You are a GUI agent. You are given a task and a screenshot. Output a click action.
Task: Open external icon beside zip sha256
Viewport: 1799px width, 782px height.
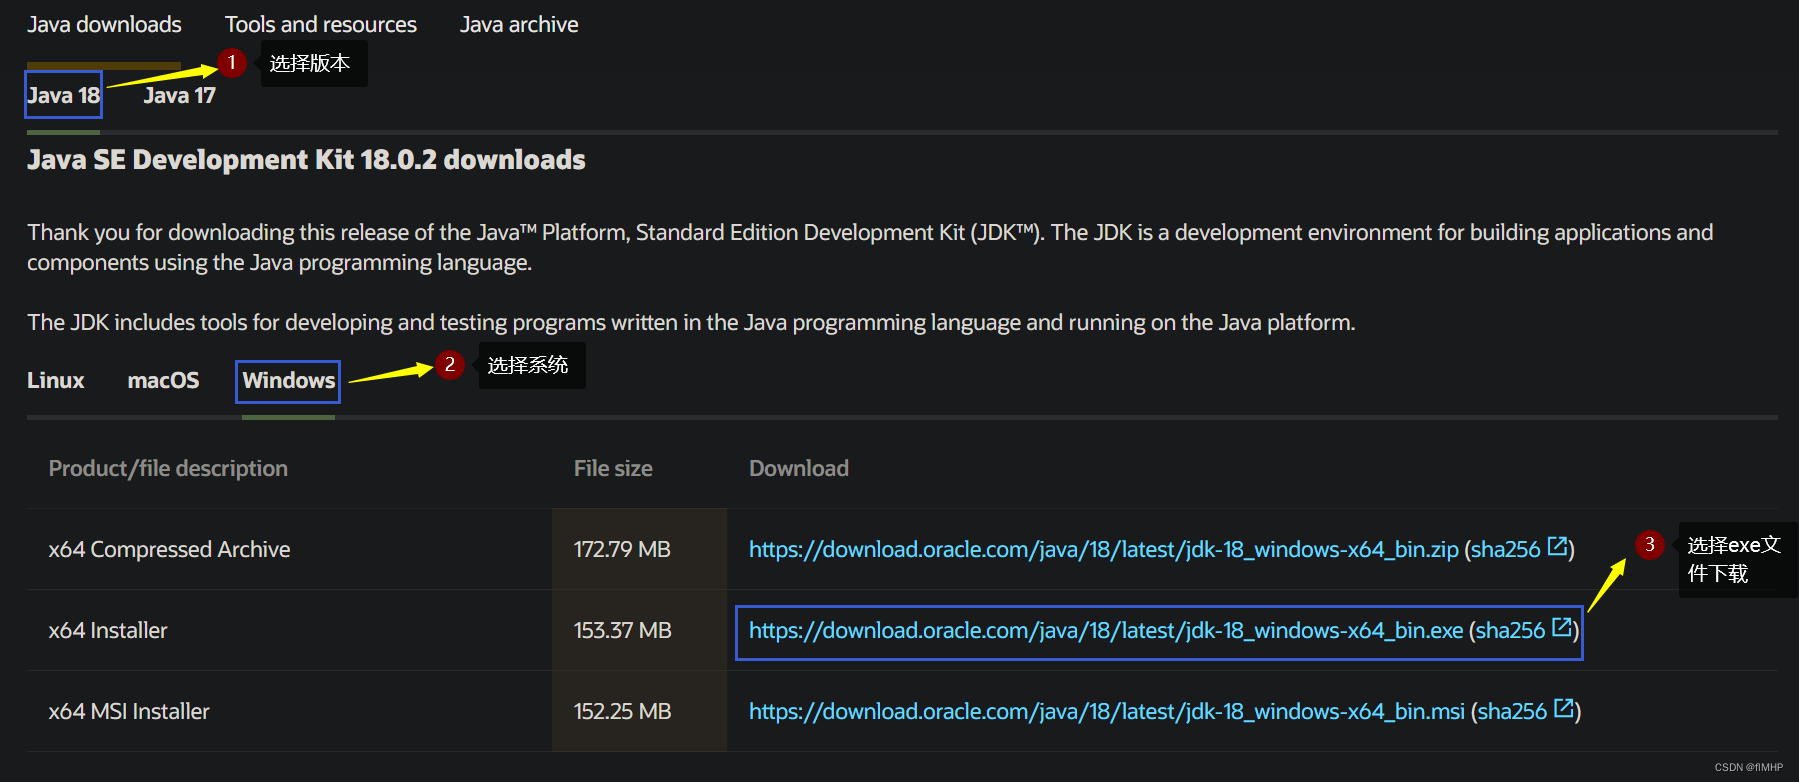point(1557,546)
